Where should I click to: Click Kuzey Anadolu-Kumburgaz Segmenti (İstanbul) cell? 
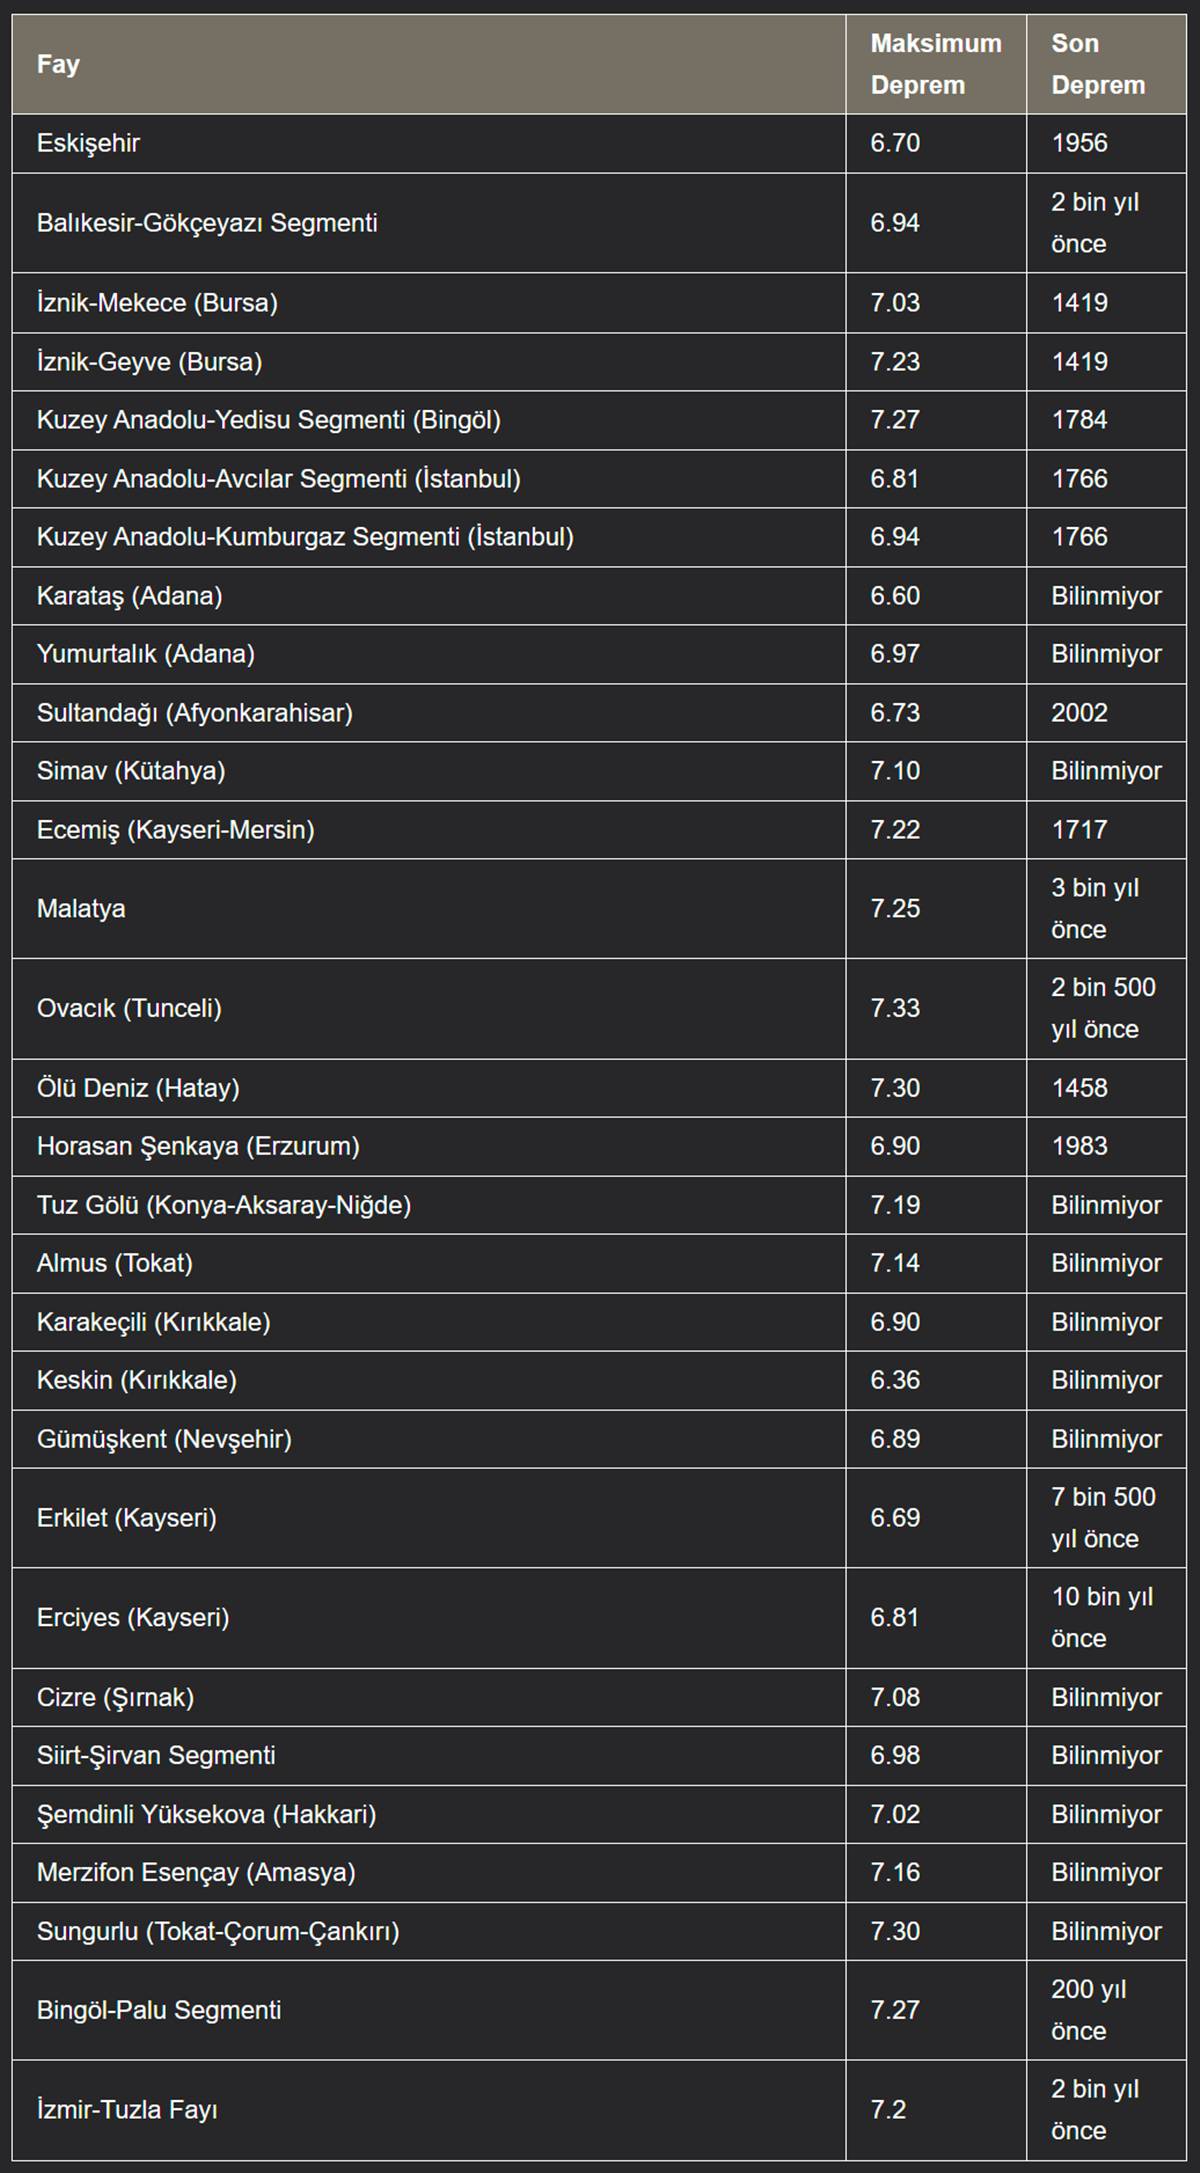305,537
